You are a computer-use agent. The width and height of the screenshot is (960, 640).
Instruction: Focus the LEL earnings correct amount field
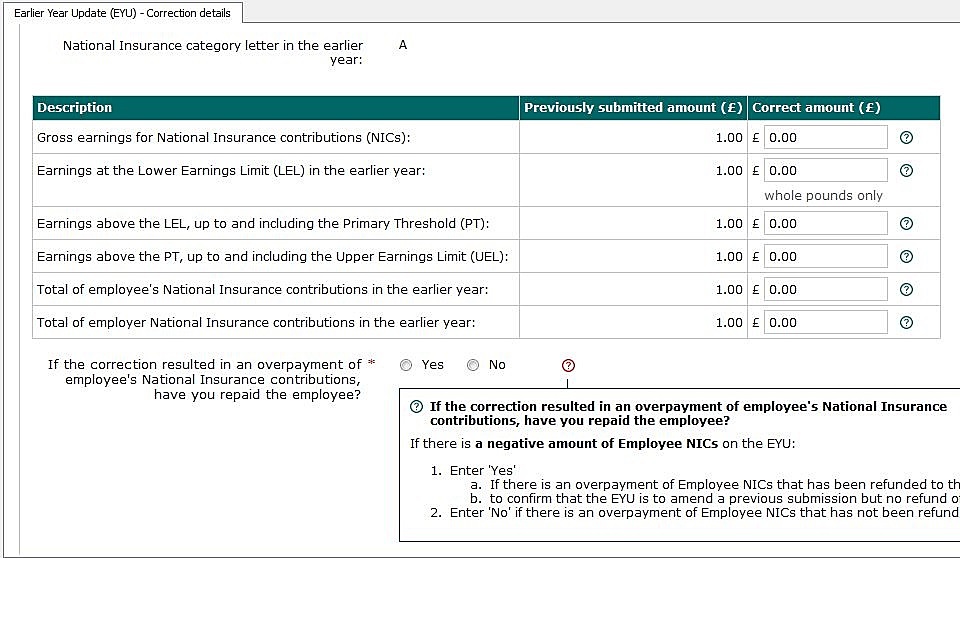coord(825,171)
